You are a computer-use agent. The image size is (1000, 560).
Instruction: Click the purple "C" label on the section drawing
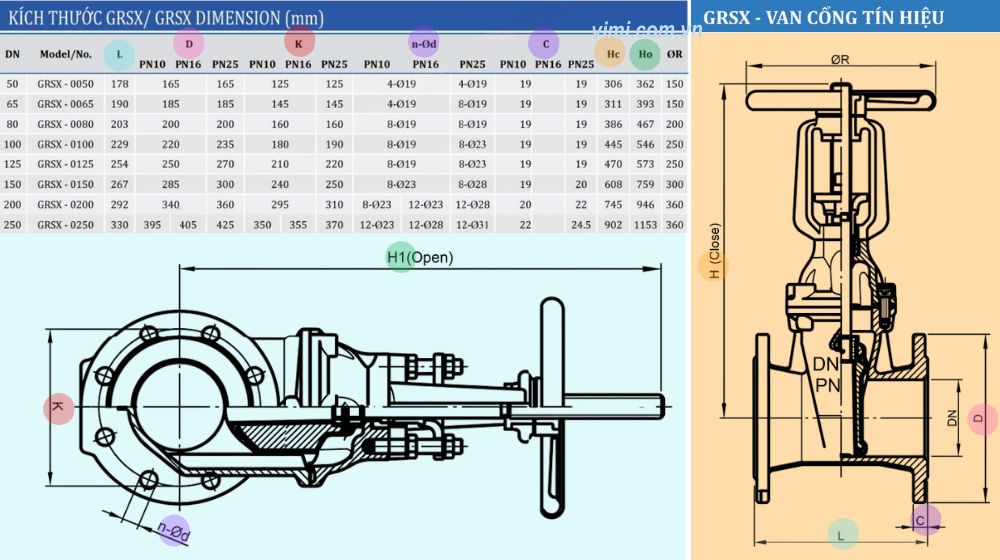point(924,520)
